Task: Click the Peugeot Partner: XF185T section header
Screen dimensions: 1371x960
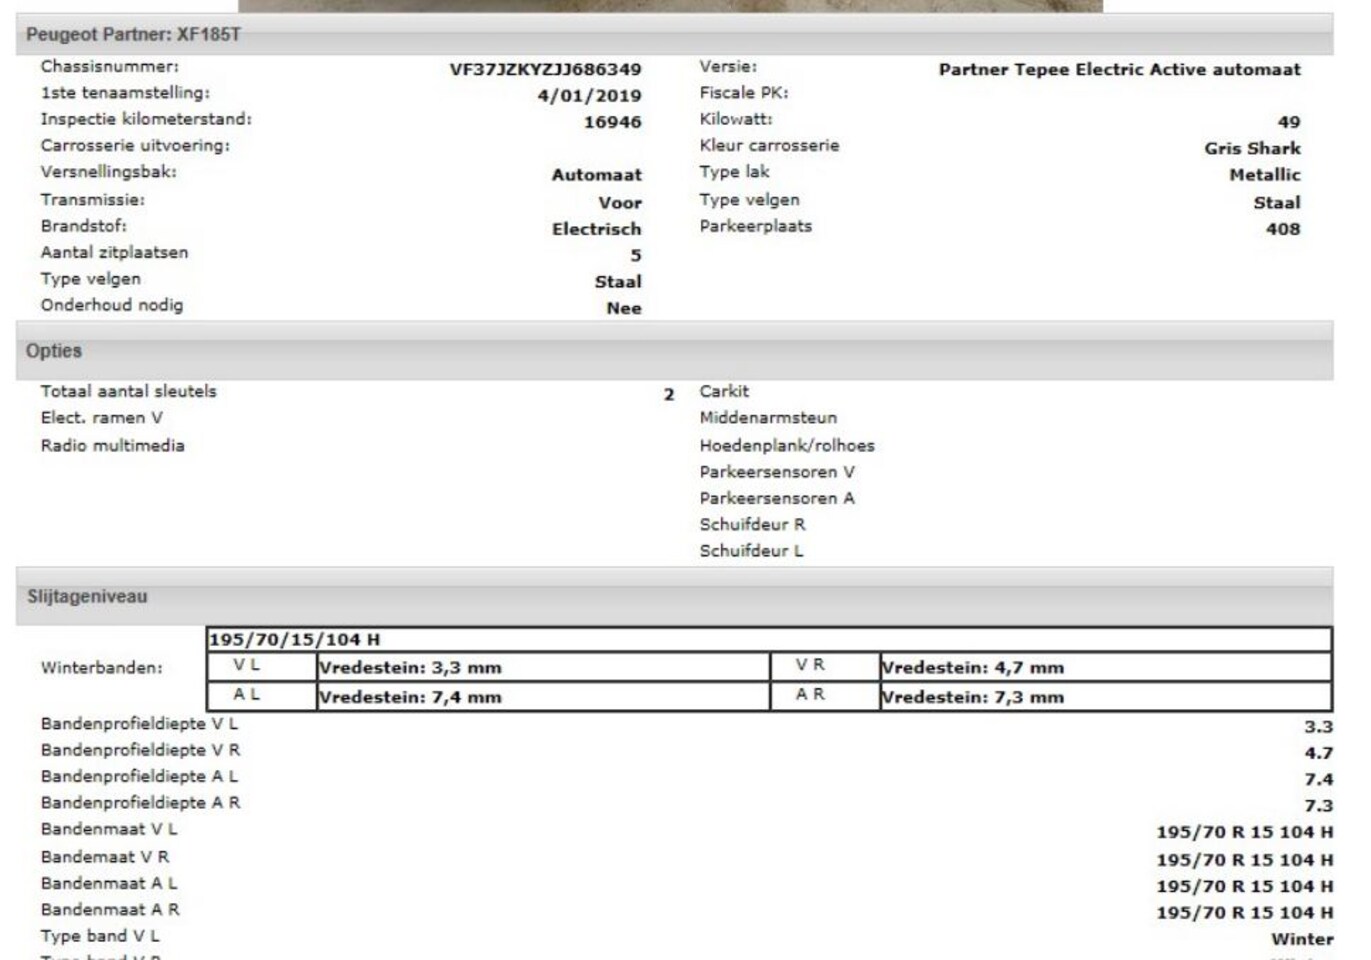Action: [674, 34]
